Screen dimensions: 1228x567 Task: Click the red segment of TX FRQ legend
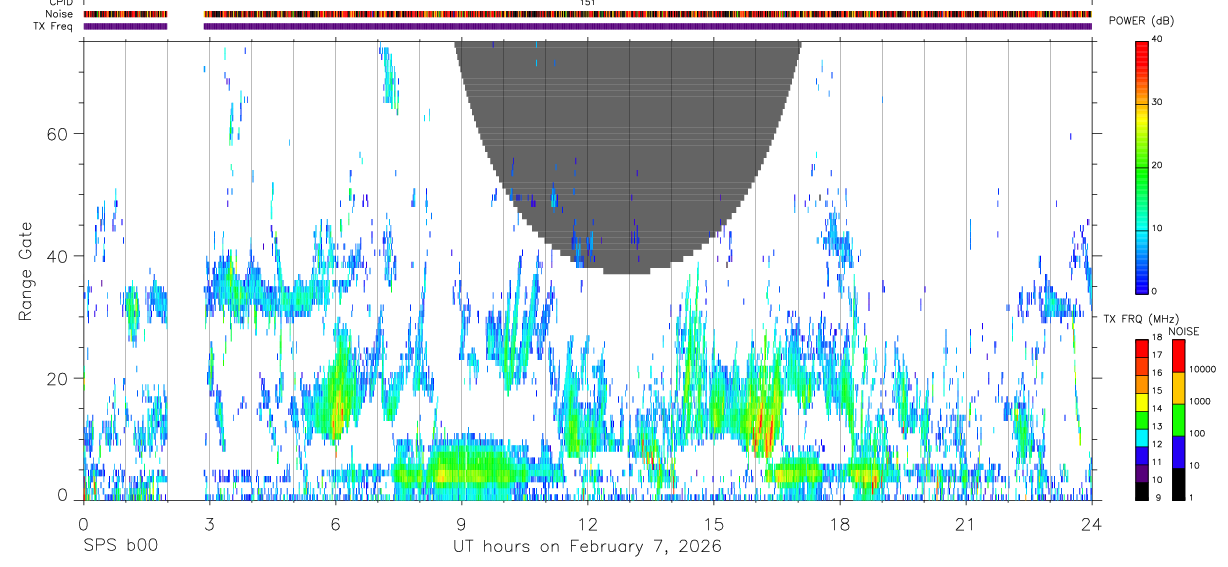pyautogui.click(x=1142, y=349)
